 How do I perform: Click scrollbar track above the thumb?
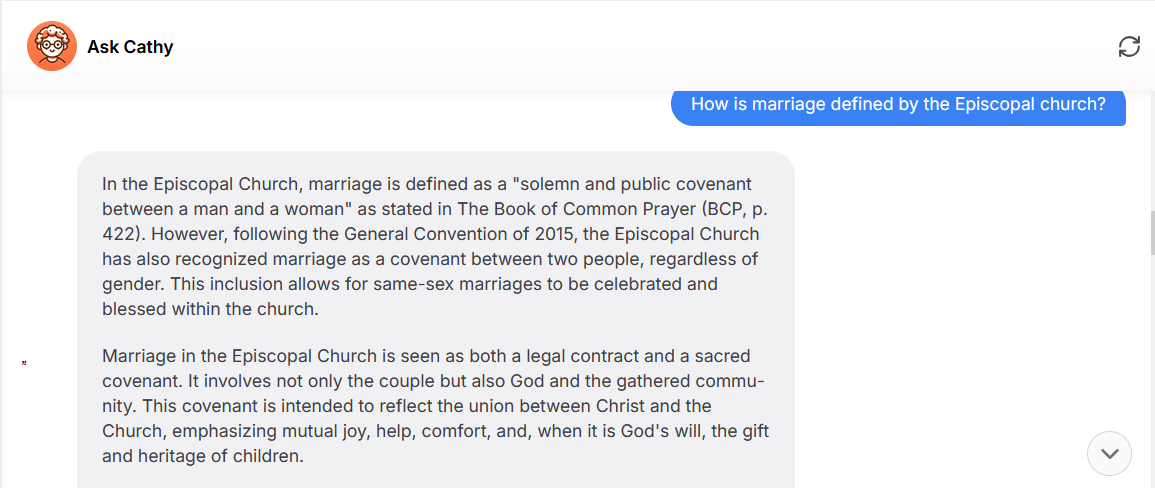1151,151
